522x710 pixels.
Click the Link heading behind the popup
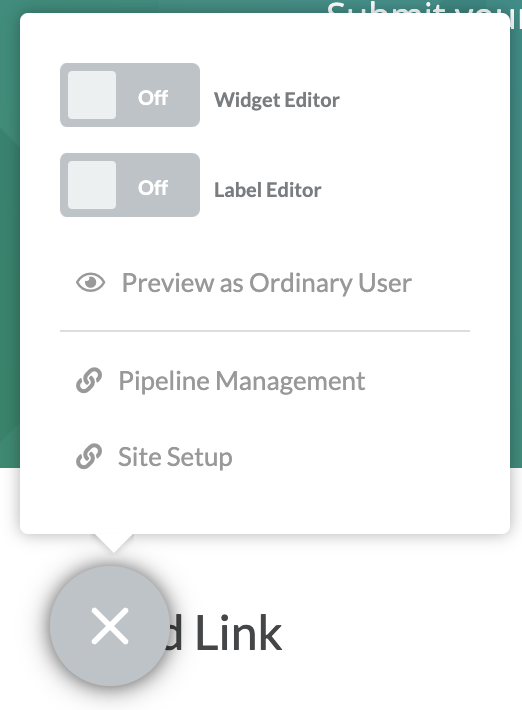(x=239, y=633)
